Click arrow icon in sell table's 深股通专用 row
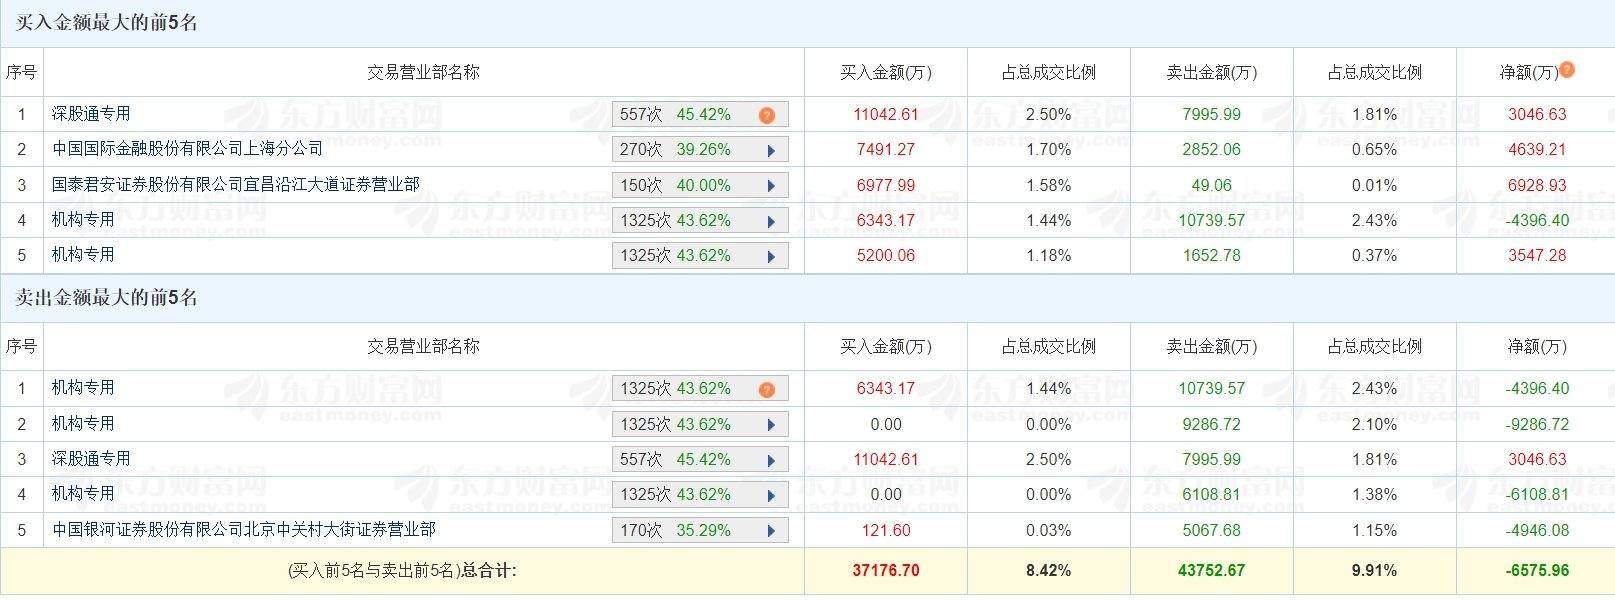This screenshot has height=600, width=1615. 771,460
